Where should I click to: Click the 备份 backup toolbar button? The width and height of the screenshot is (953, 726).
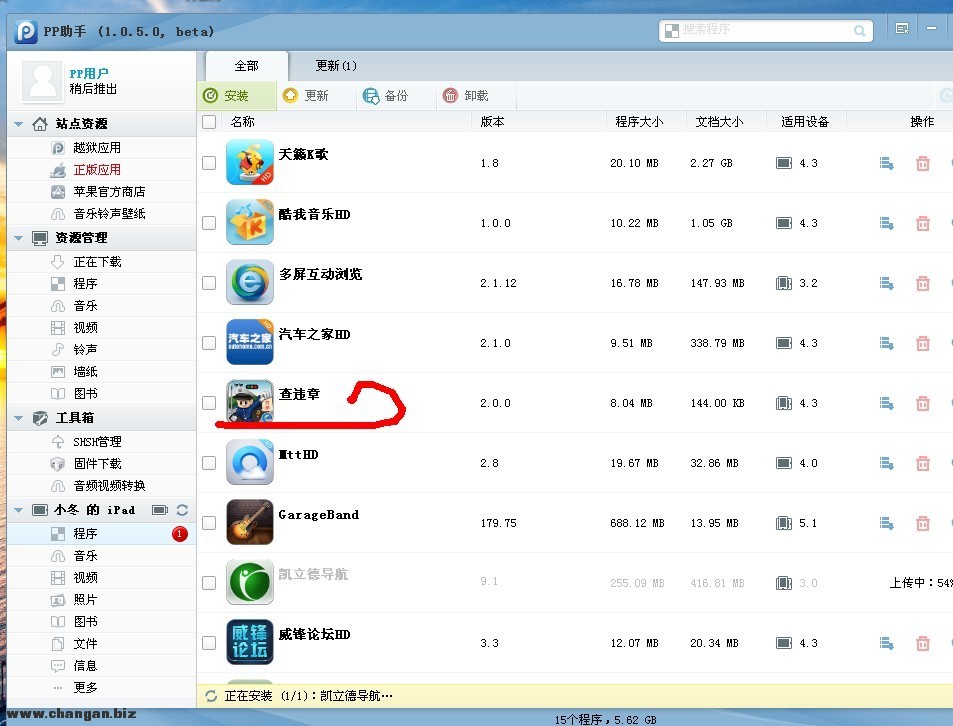coord(386,96)
